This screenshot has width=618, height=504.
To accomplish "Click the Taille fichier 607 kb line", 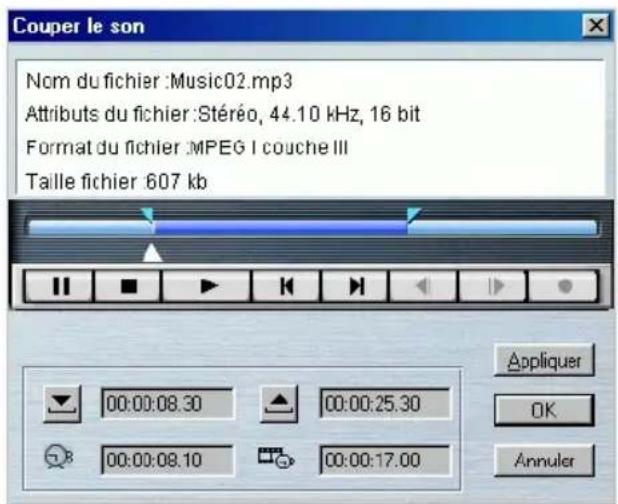I will click(x=116, y=182).
